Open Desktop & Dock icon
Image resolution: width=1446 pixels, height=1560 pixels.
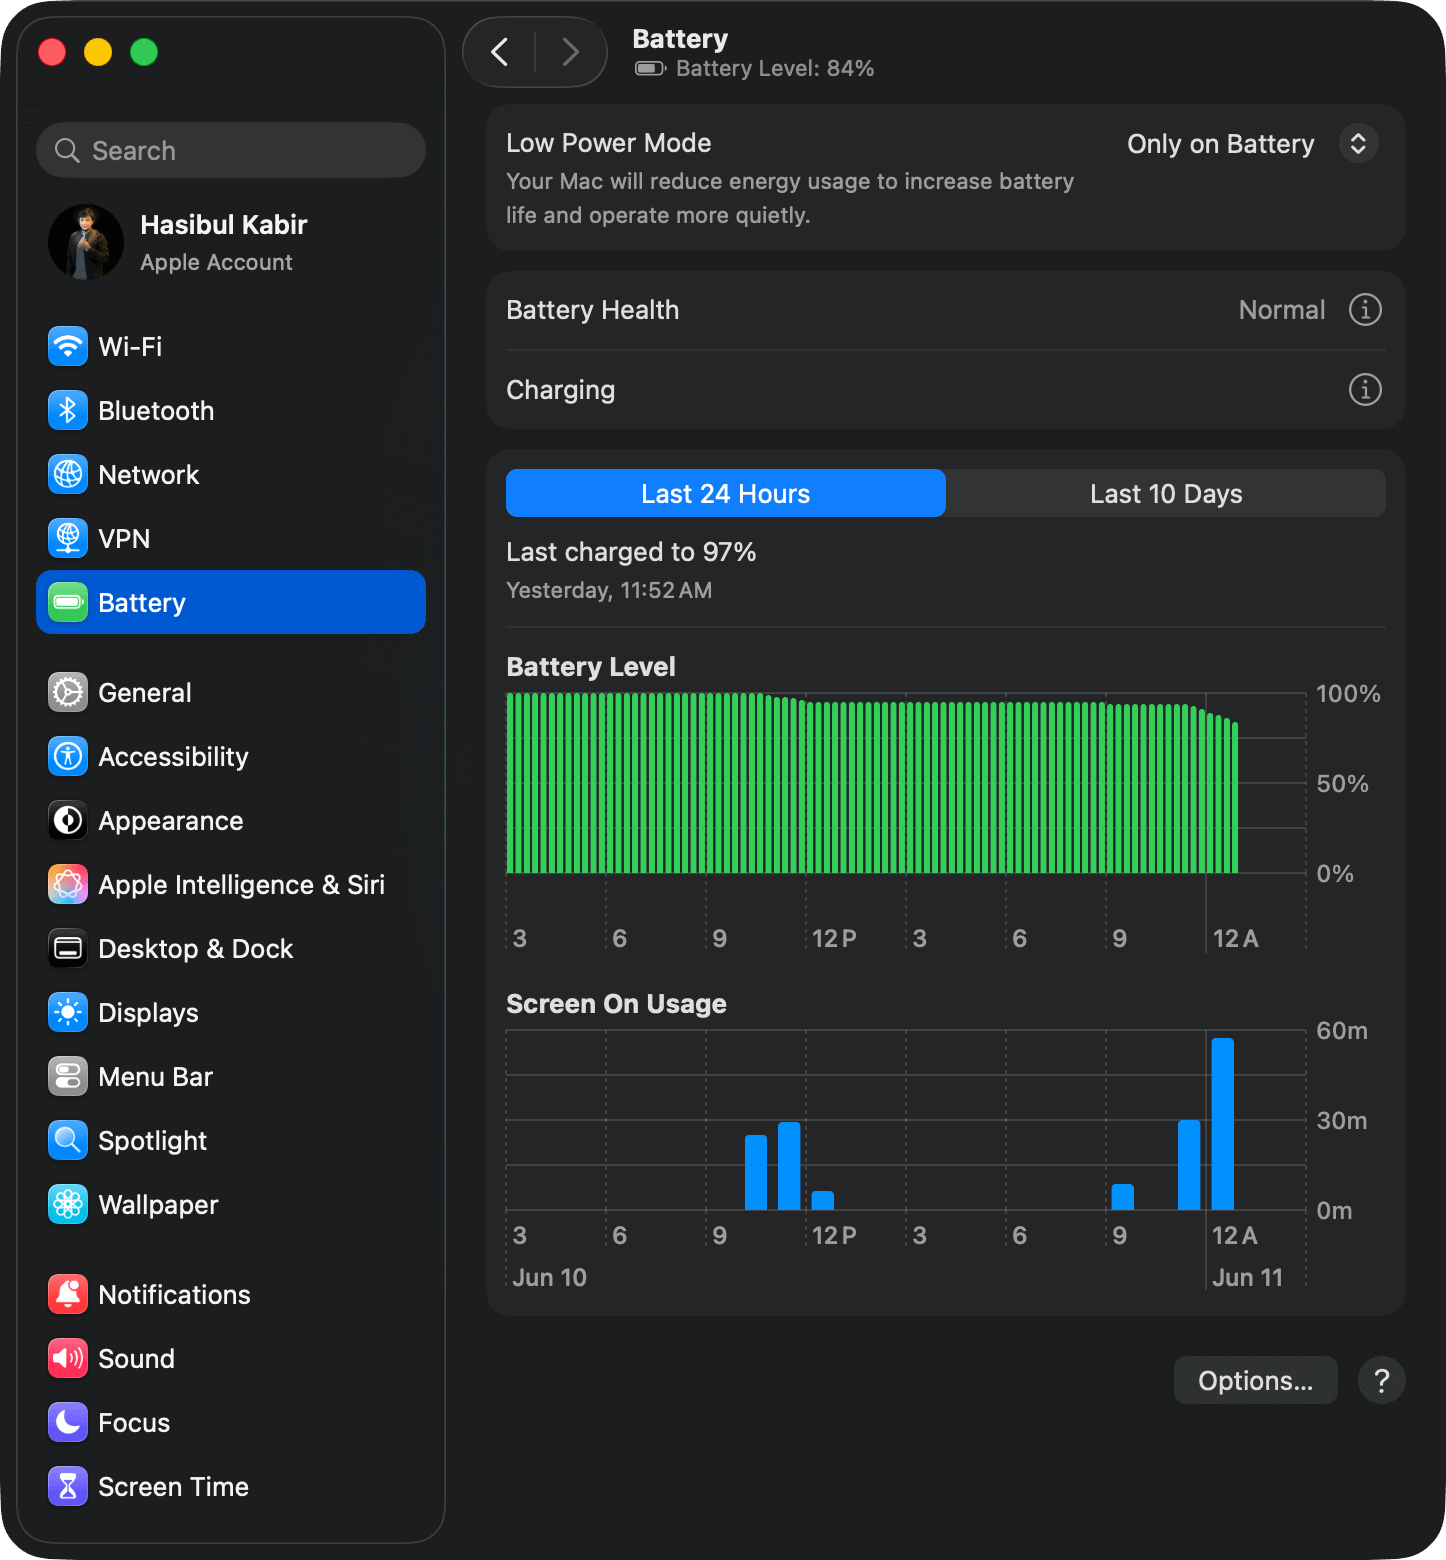pyautogui.click(x=68, y=949)
